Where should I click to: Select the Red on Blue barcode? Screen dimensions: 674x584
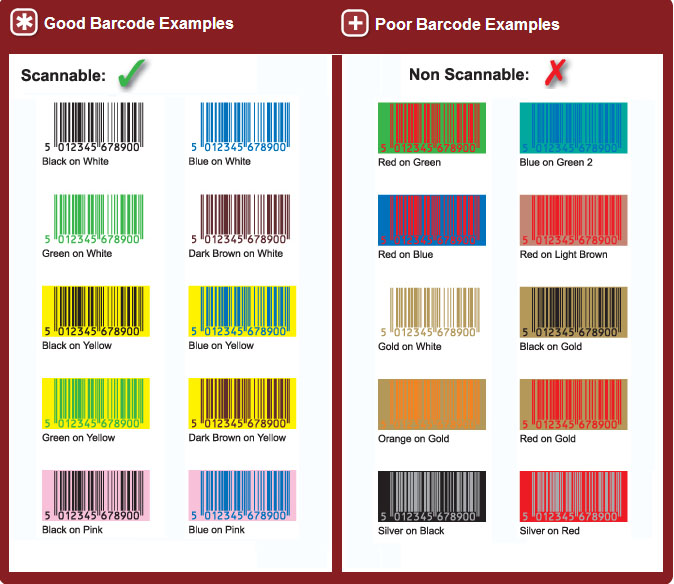point(432,220)
